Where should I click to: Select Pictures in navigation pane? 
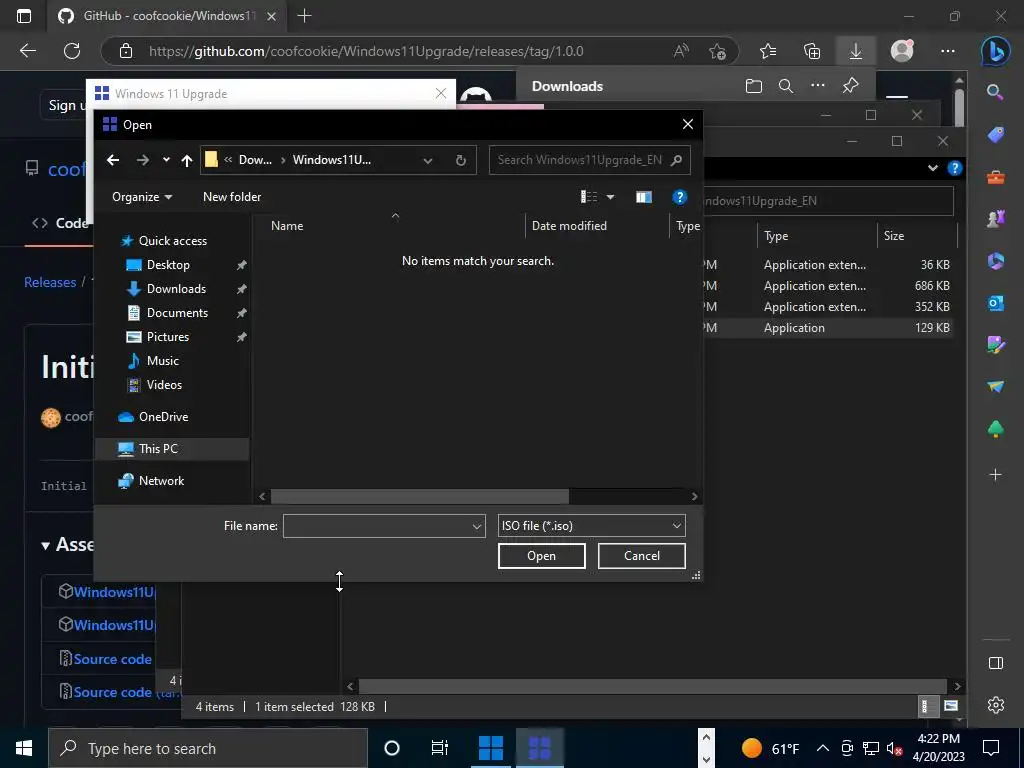167,337
